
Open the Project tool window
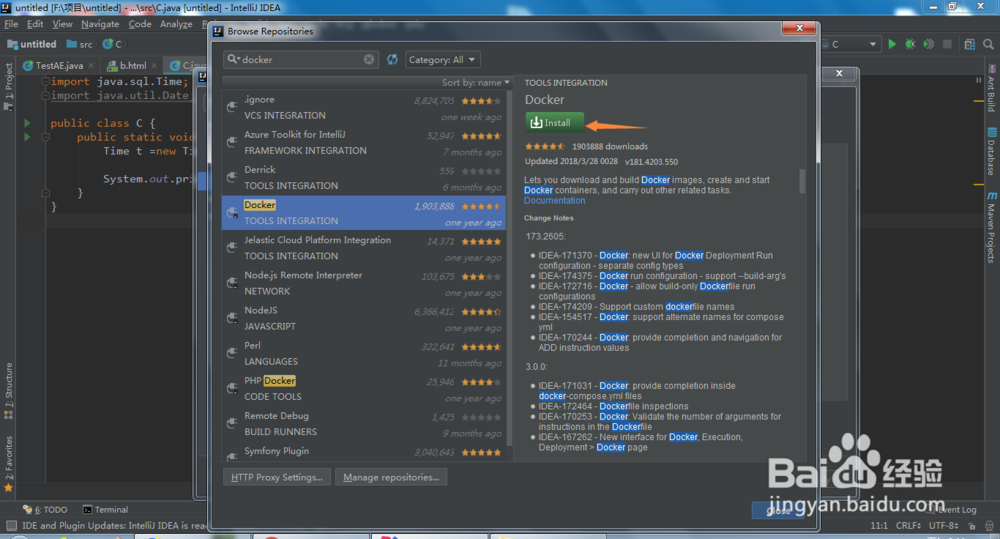[8, 86]
